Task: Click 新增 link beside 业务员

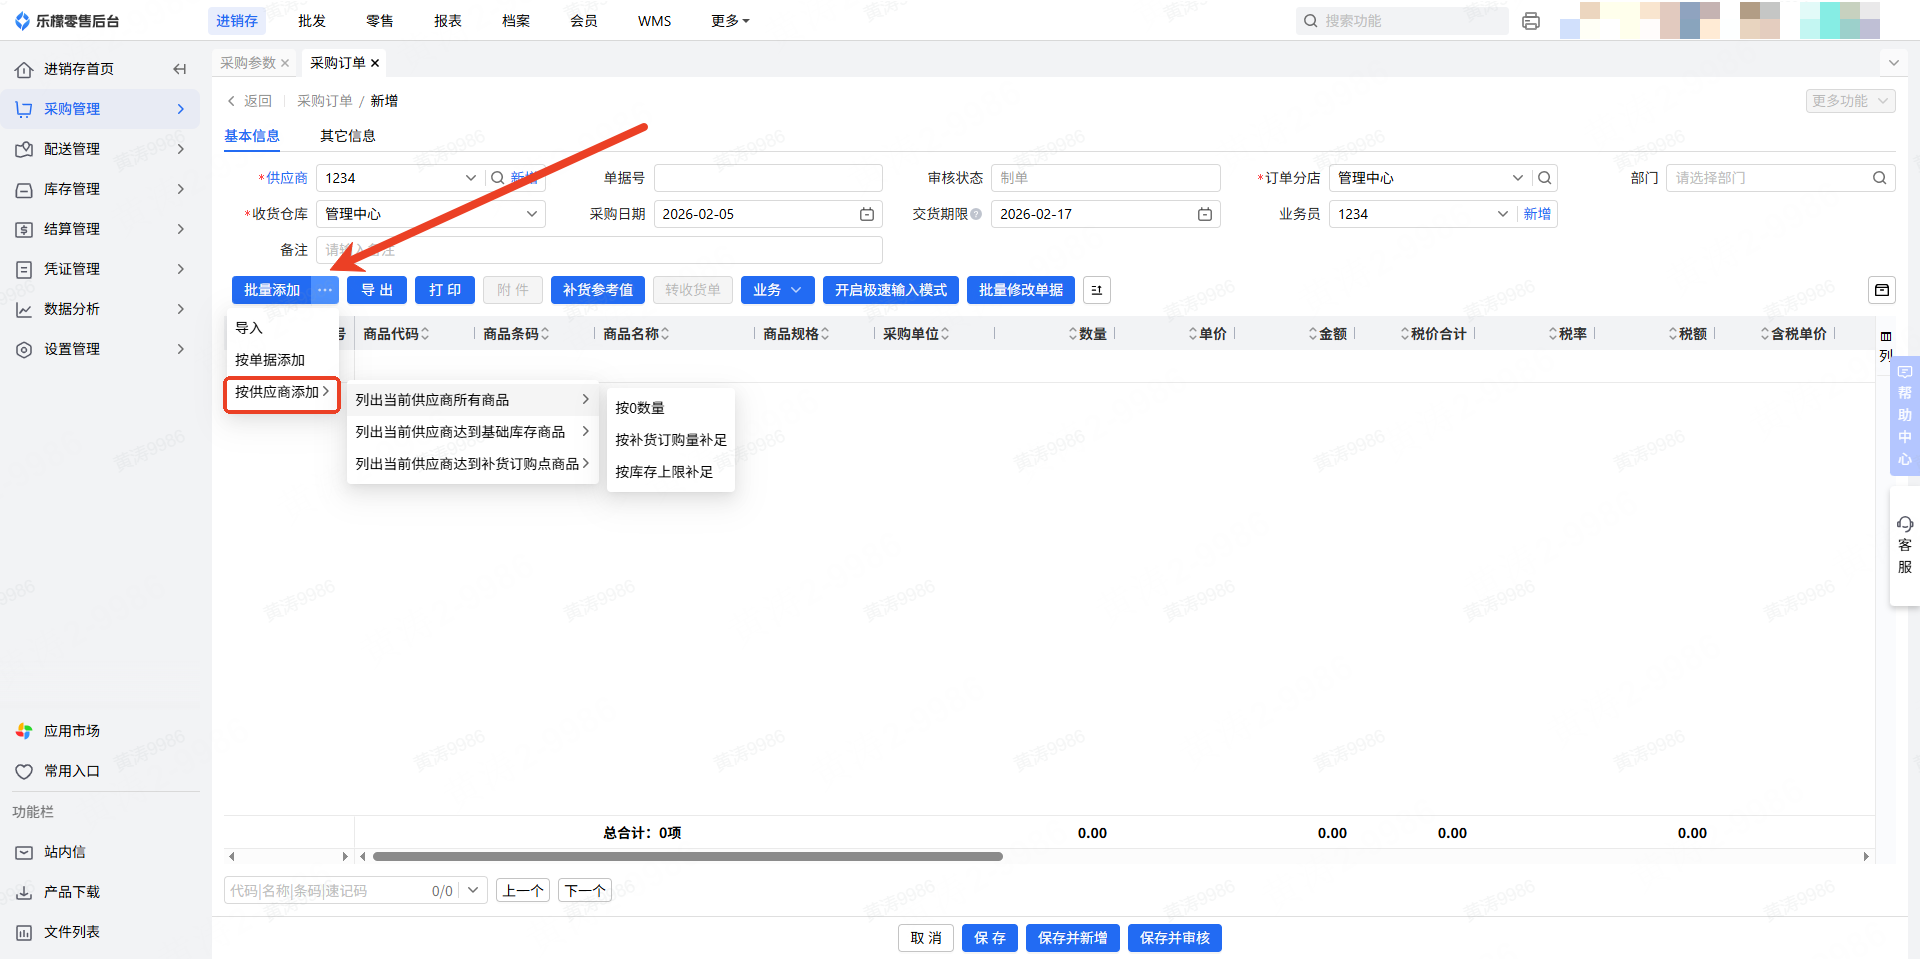Action: pyautogui.click(x=1537, y=214)
